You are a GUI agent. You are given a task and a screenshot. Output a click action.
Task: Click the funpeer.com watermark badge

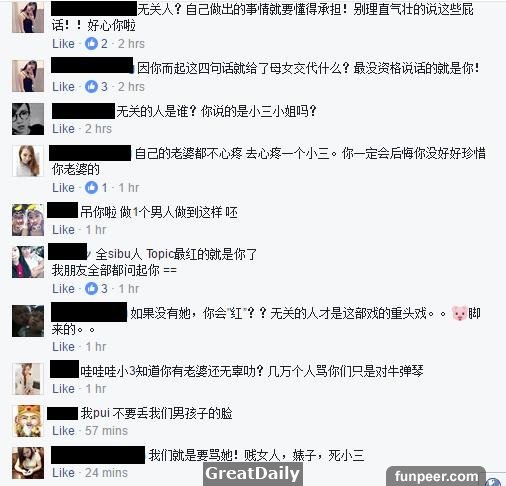click(x=436, y=476)
